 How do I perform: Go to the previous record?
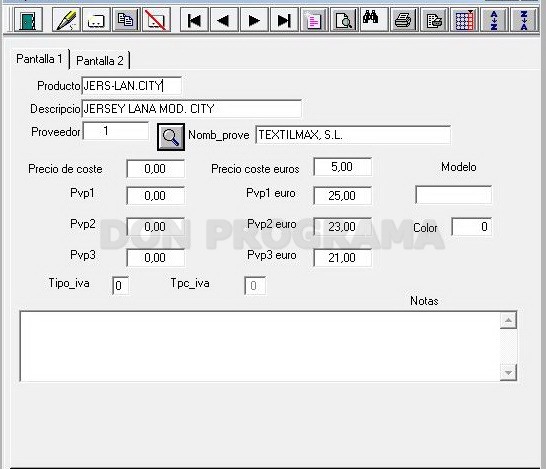pyautogui.click(x=224, y=20)
